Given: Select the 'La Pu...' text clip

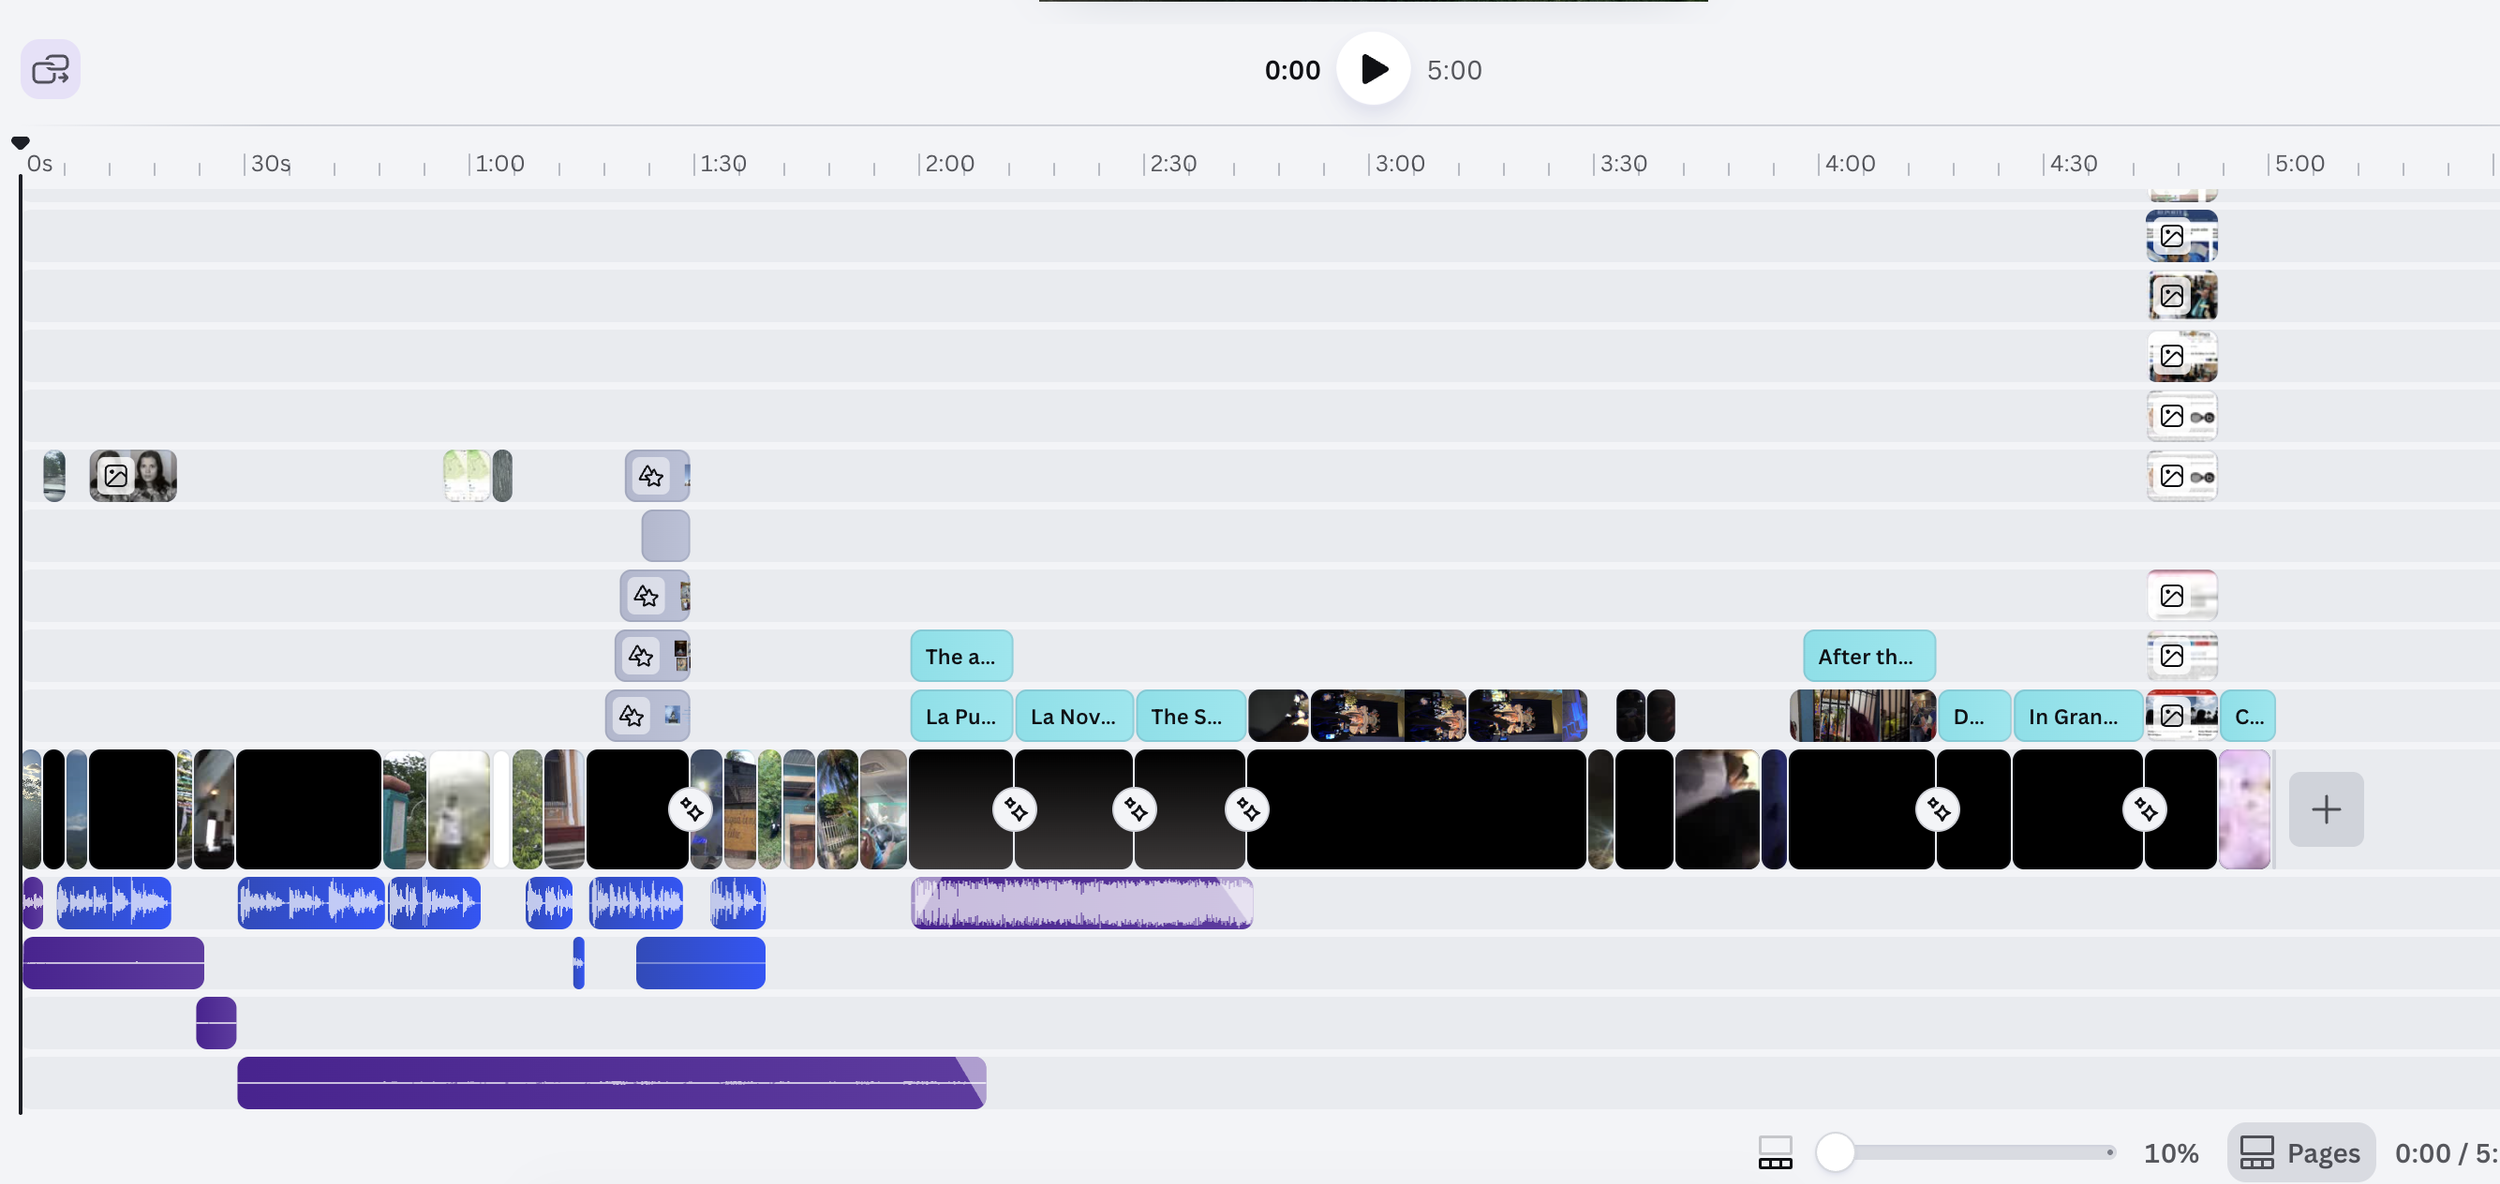Looking at the screenshot, I should coord(961,716).
